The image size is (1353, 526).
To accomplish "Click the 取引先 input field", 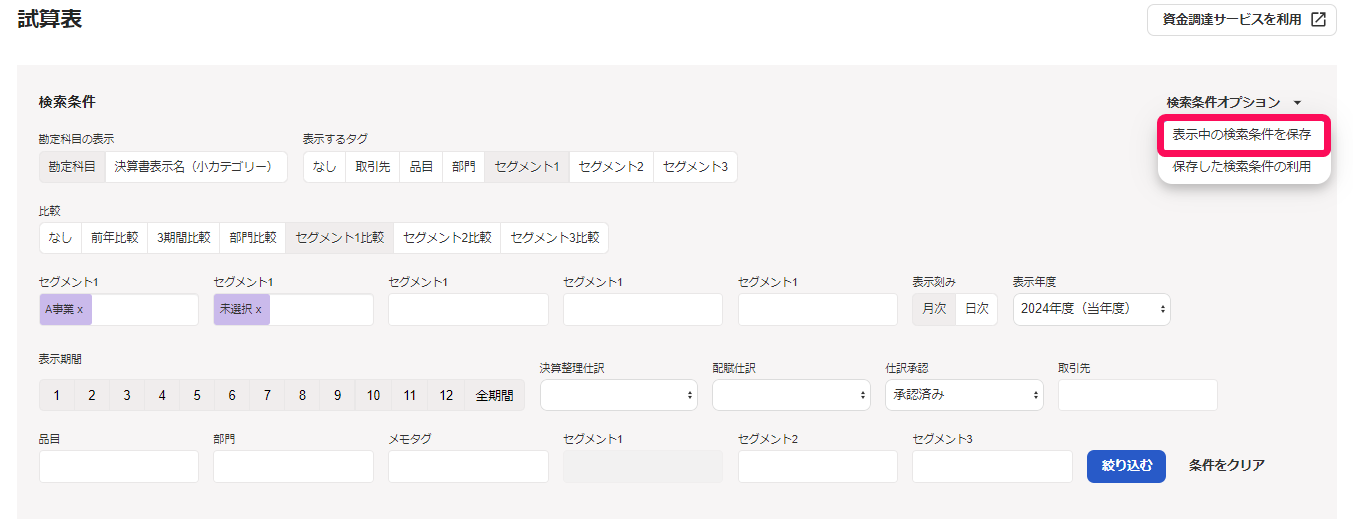I will (x=1137, y=395).
